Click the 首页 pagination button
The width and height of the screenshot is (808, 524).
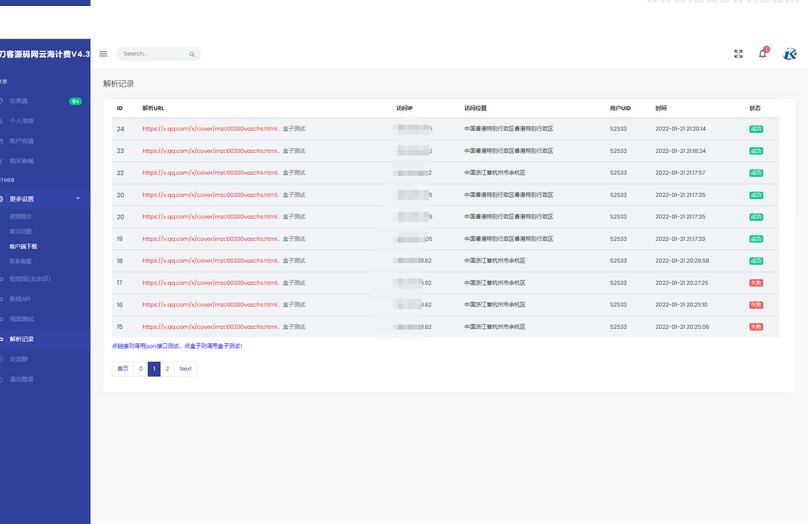[123, 369]
